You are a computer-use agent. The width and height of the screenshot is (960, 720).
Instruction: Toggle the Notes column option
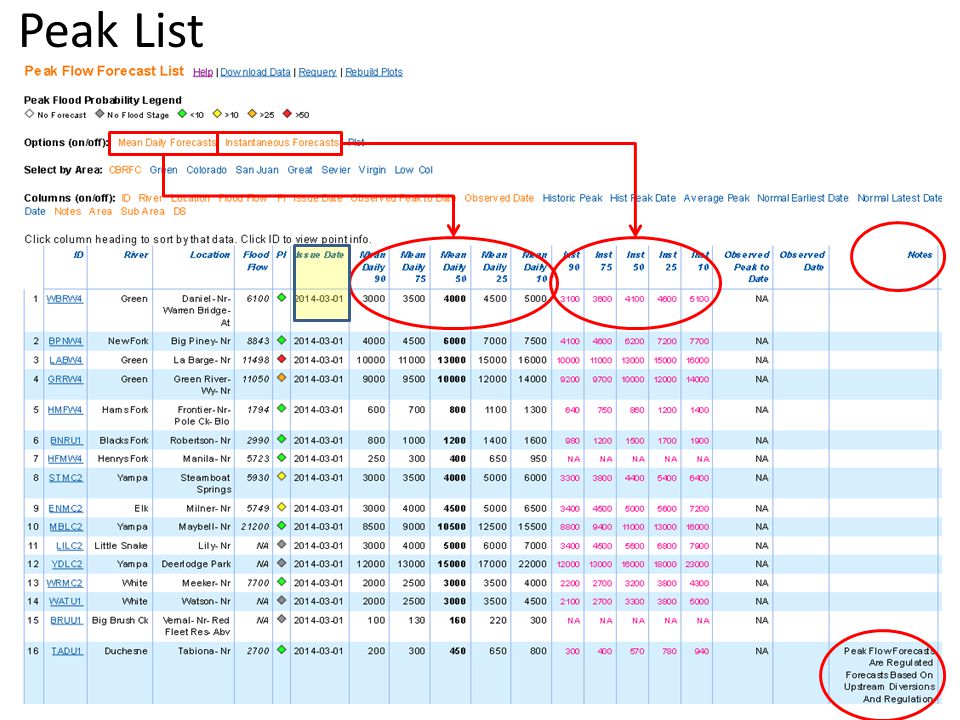67,211
